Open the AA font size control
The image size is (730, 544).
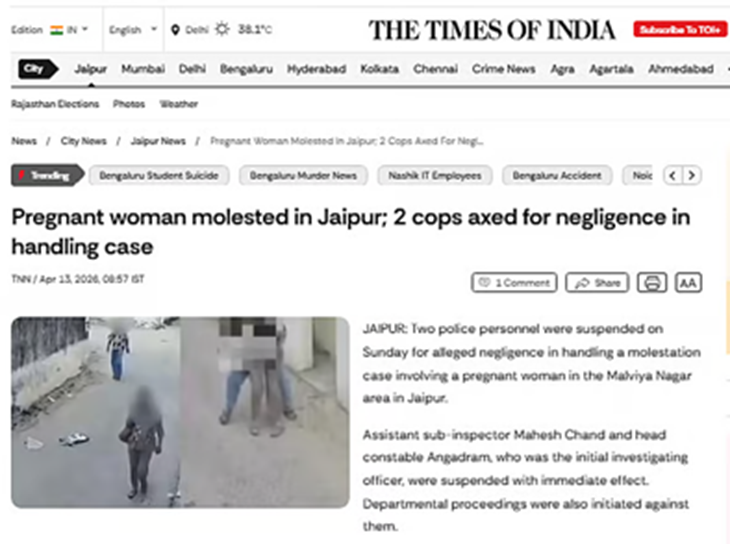688,283
